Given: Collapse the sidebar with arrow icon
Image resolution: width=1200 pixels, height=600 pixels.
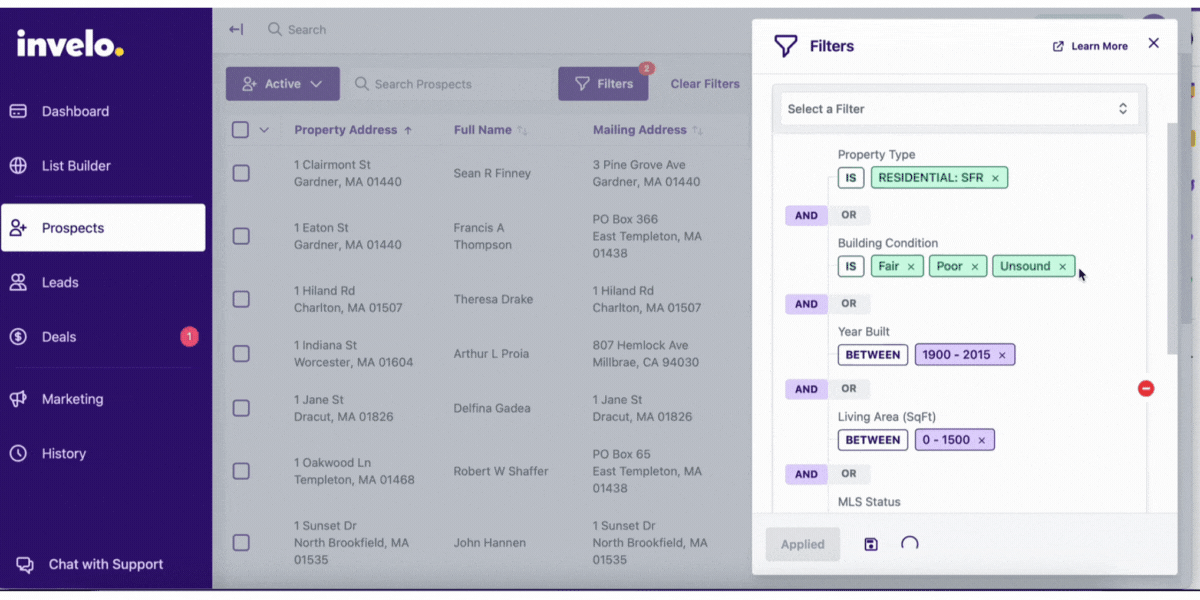Looking at the screenshot, I should pyautogui.click(x=236, y=30).
